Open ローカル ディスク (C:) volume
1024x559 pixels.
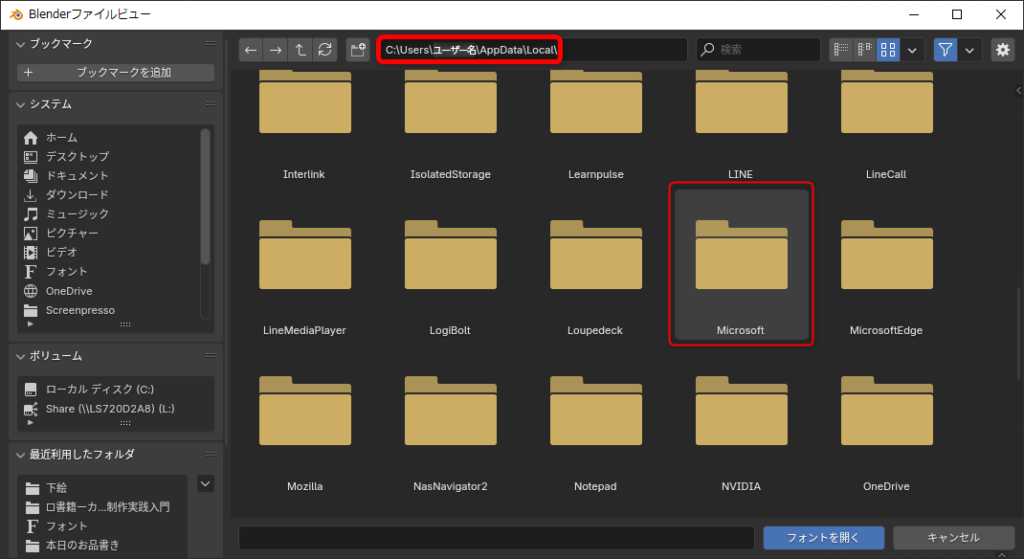pos(99,389)
